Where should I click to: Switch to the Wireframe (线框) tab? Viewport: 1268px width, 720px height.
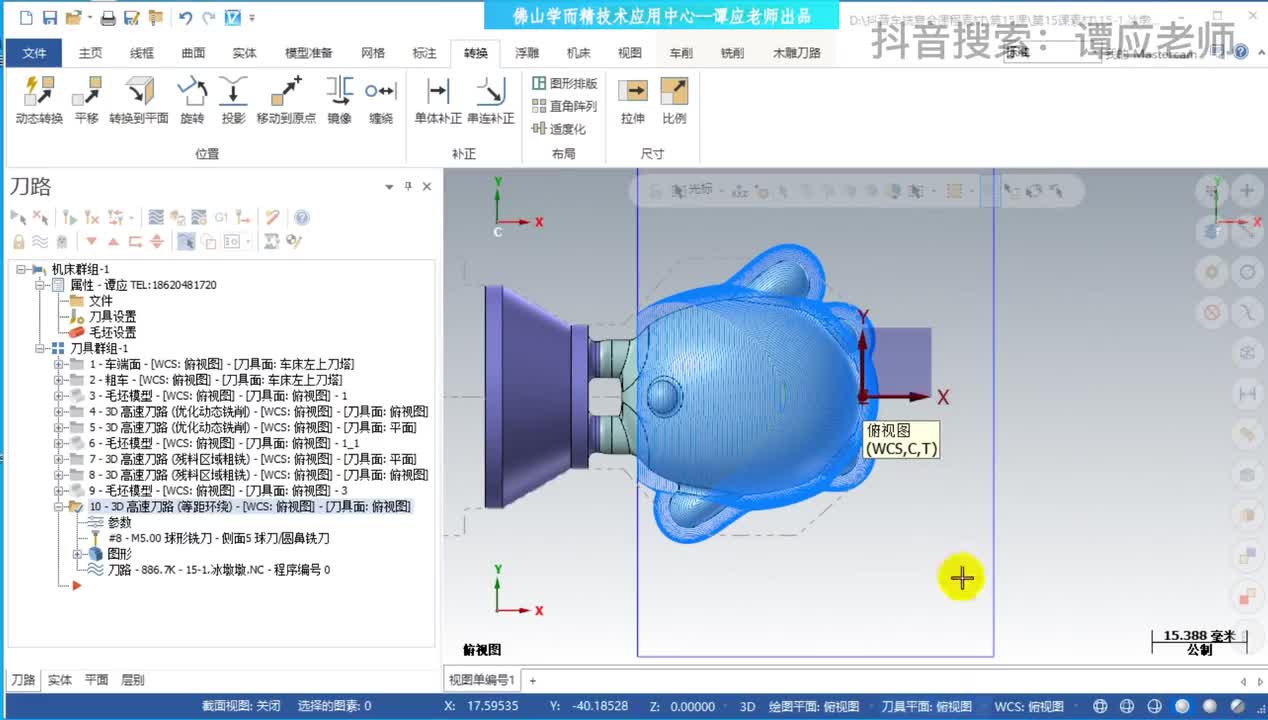point(142,53)
